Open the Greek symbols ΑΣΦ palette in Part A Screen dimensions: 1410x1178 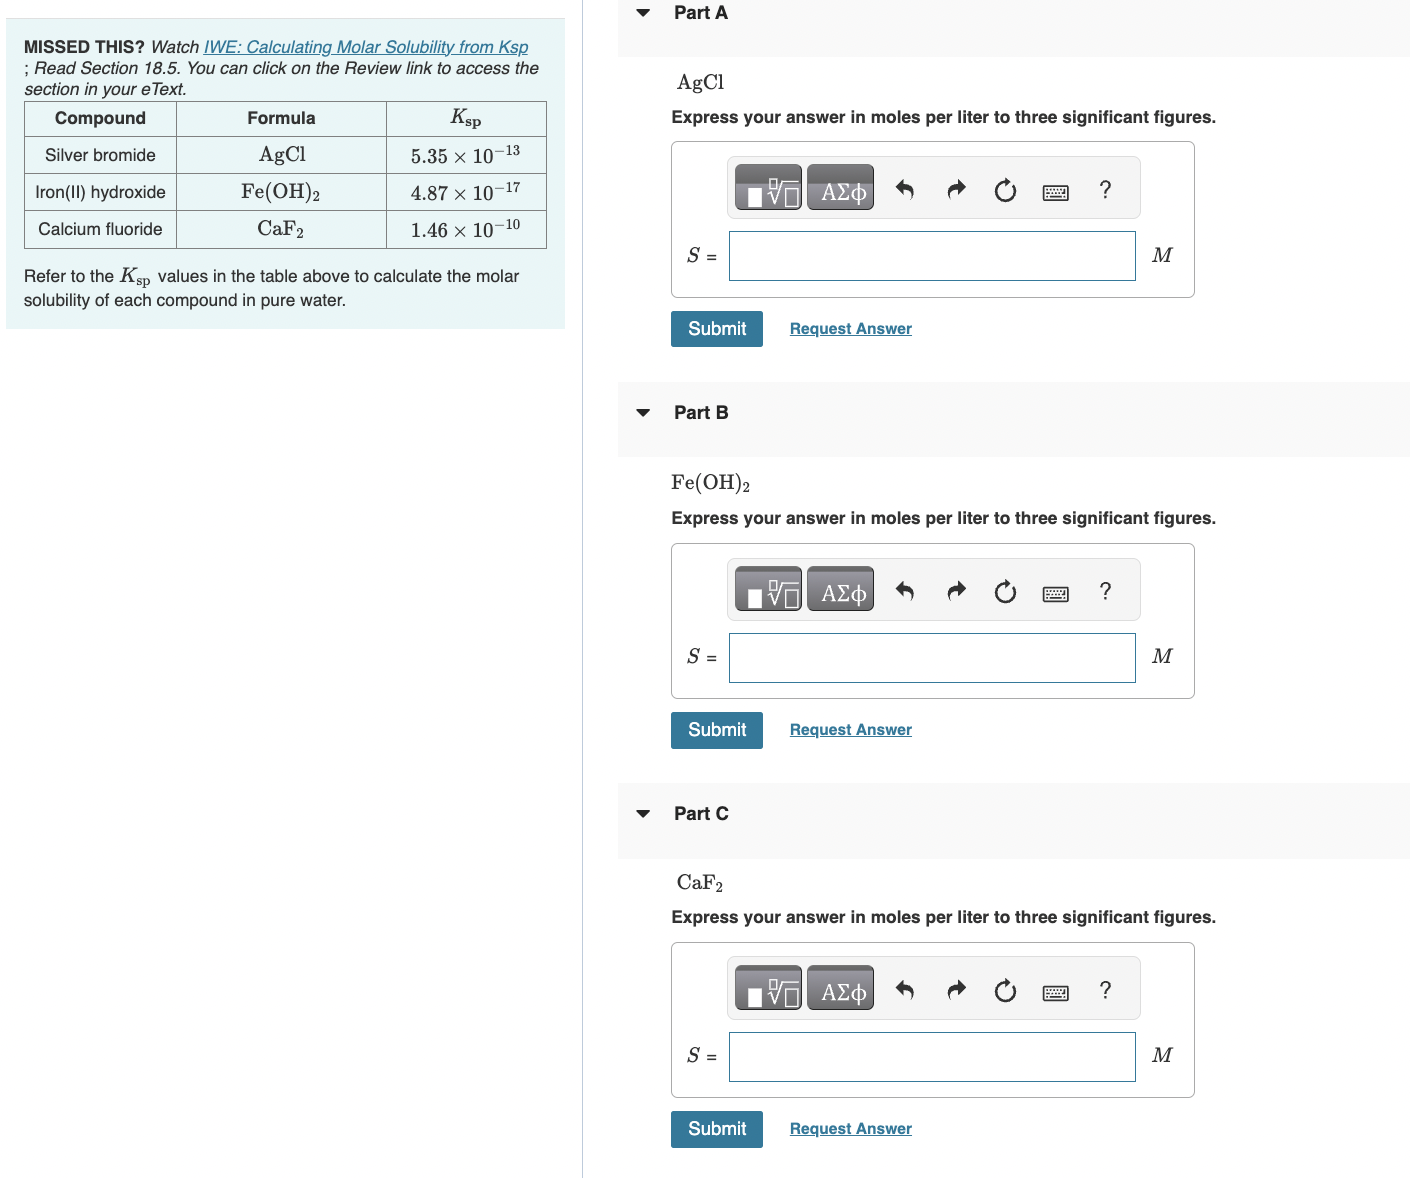click(839, 187)
